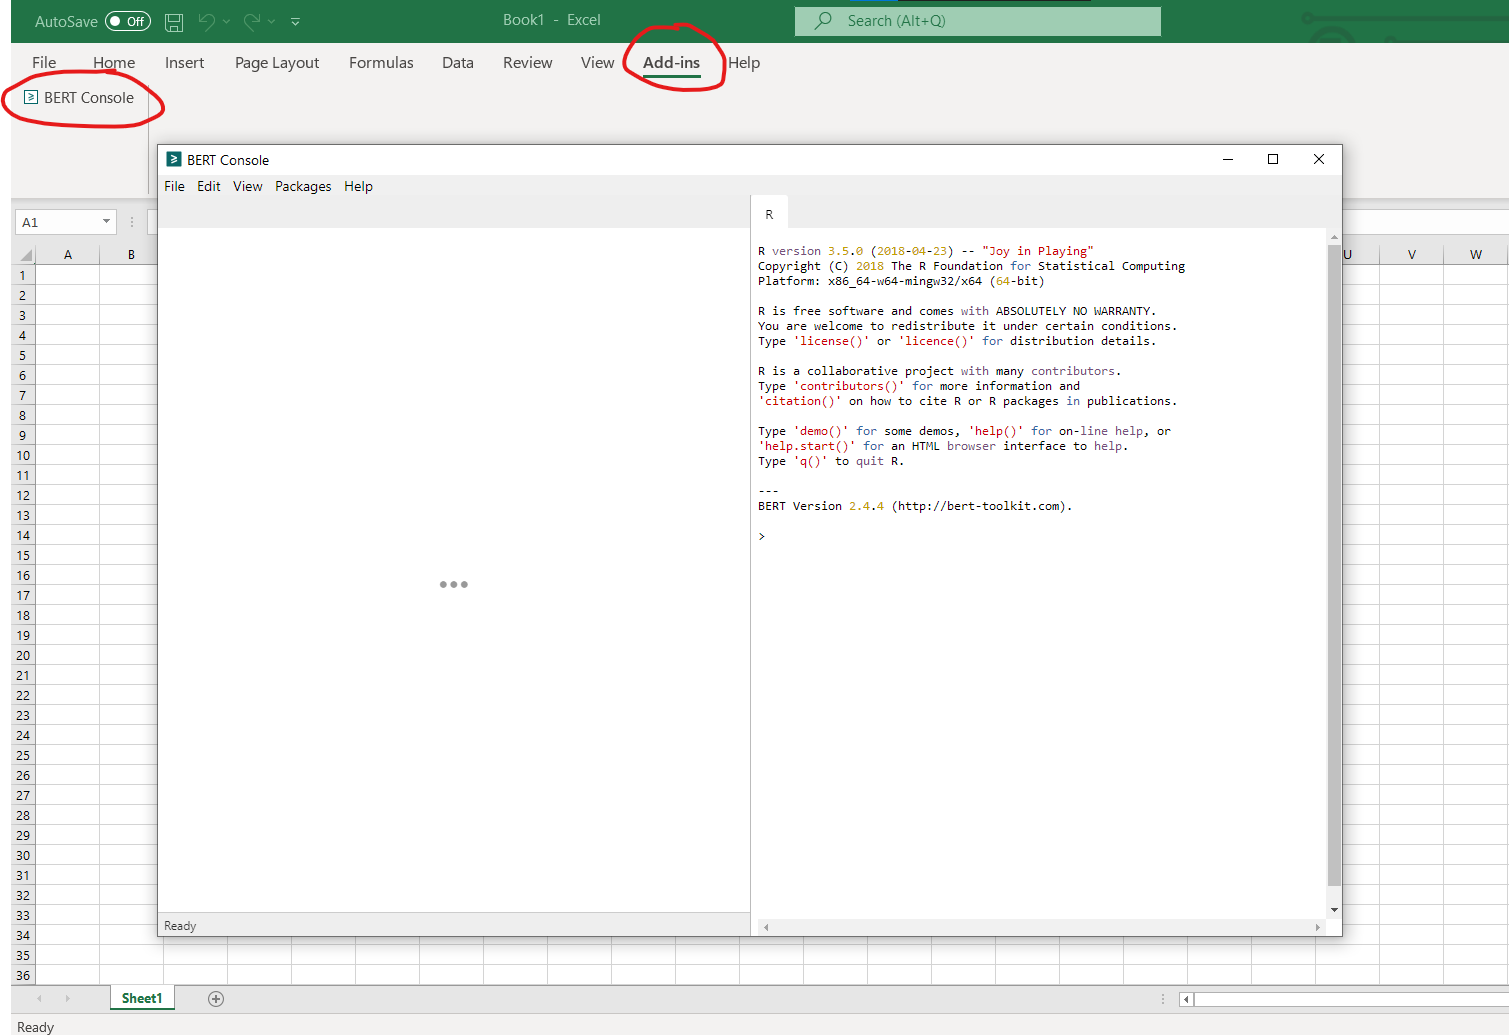The width and height of the screenshot is (1509, 1035).
Task: Click next sheet navigation arrow
Action: pos(67,998)
